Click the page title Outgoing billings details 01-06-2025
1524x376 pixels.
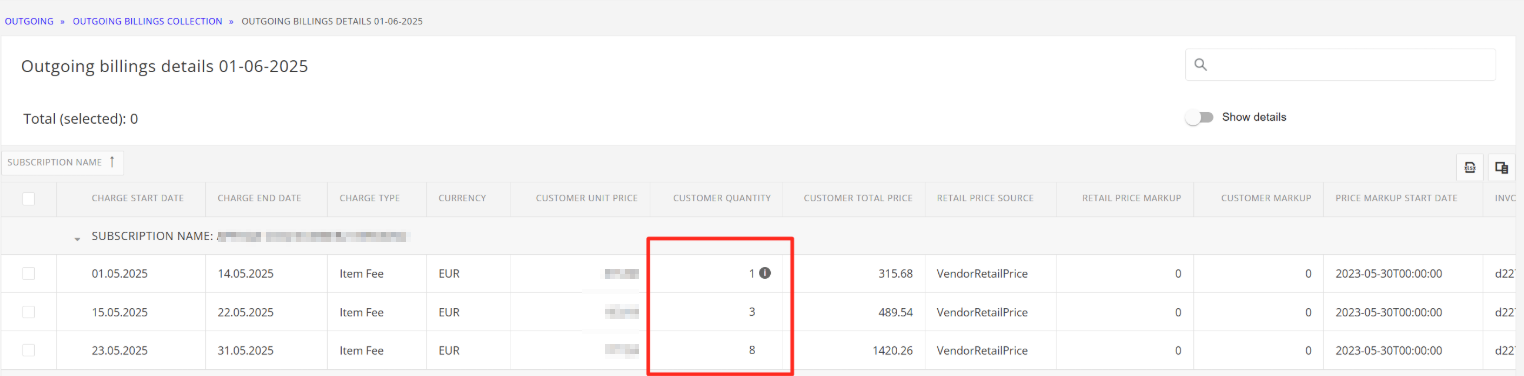click(165, 67)
